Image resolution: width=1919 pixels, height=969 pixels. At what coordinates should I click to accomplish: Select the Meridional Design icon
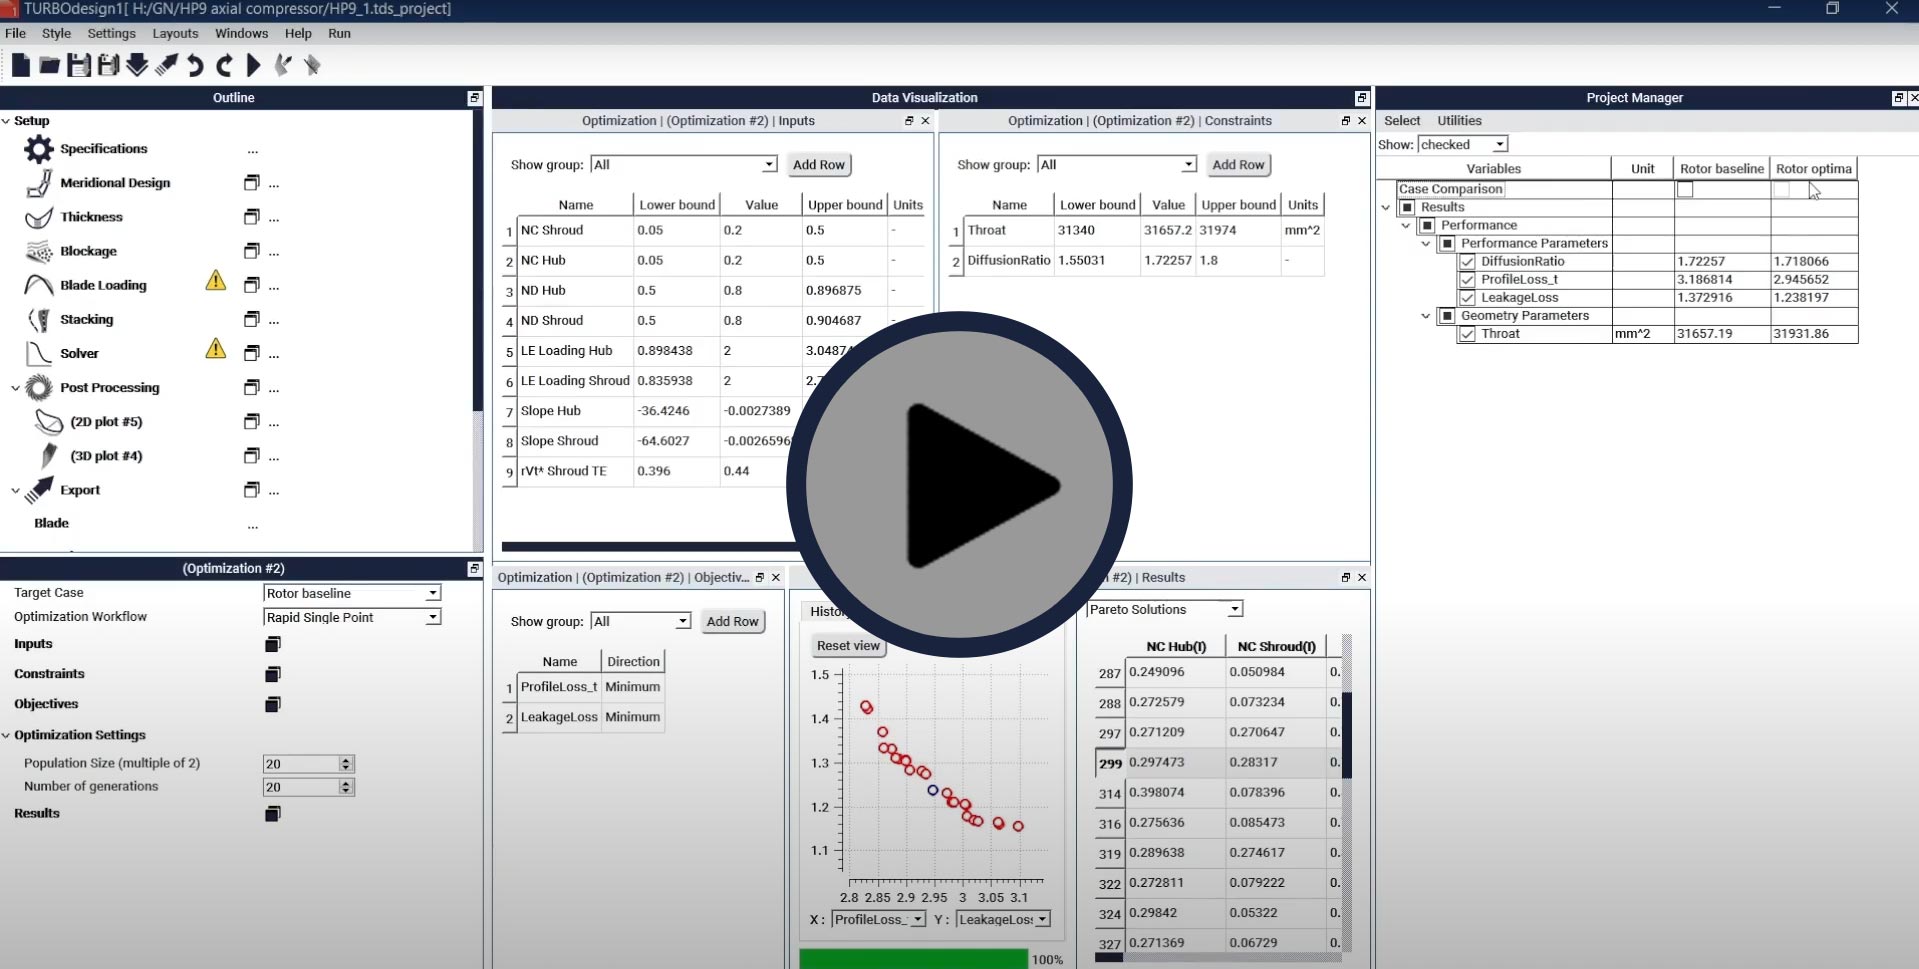click(x=39, y=183)
